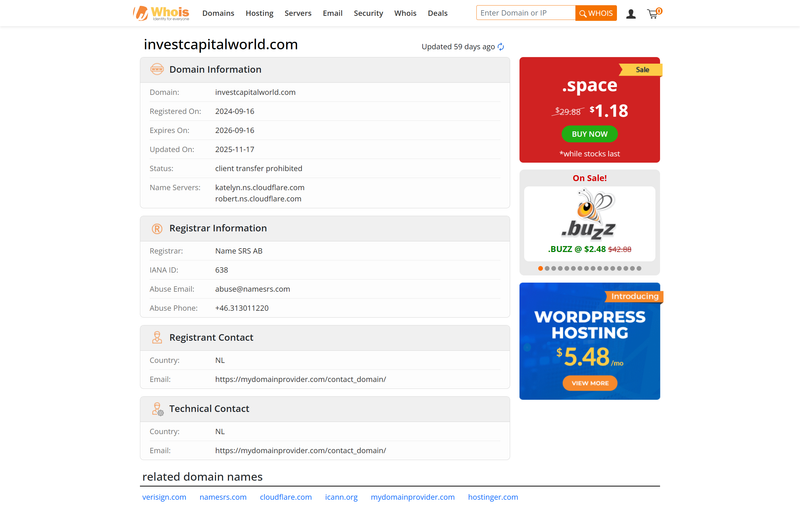Click Registered On date 2024-09-16
The width and height of the screenshot is (800, 514).
point(235,111)
